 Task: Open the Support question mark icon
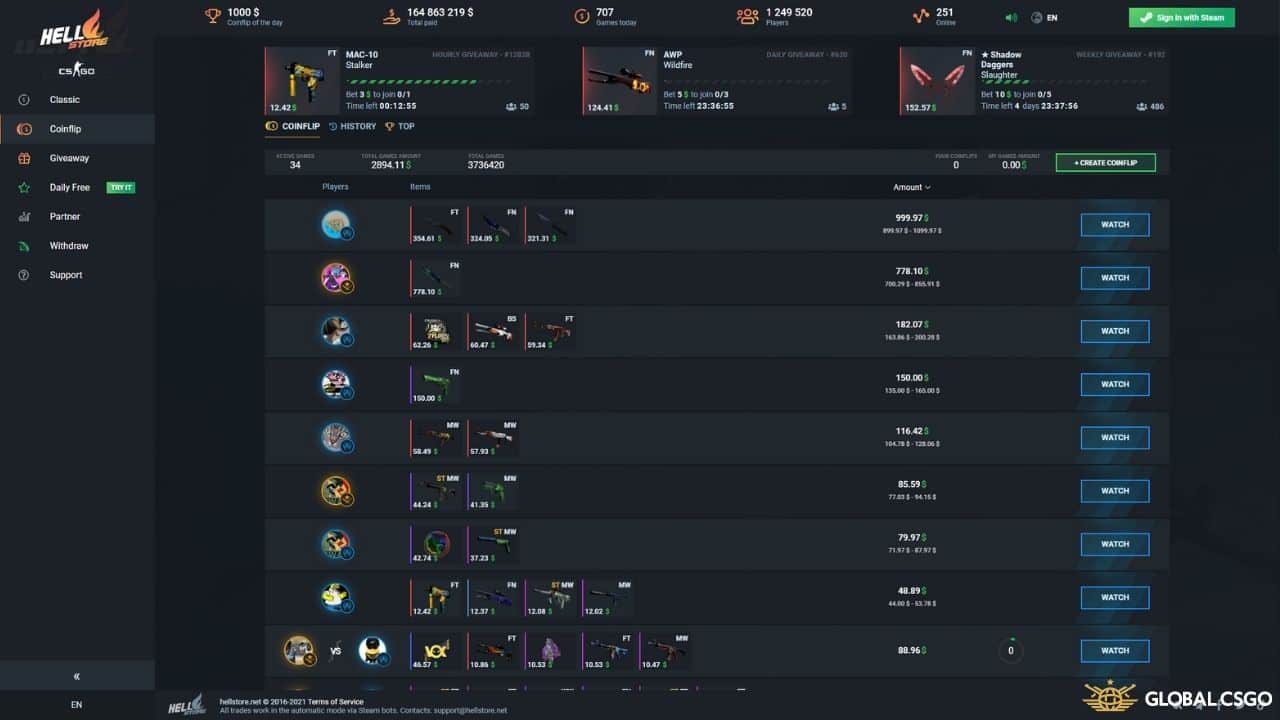[24, 275]
